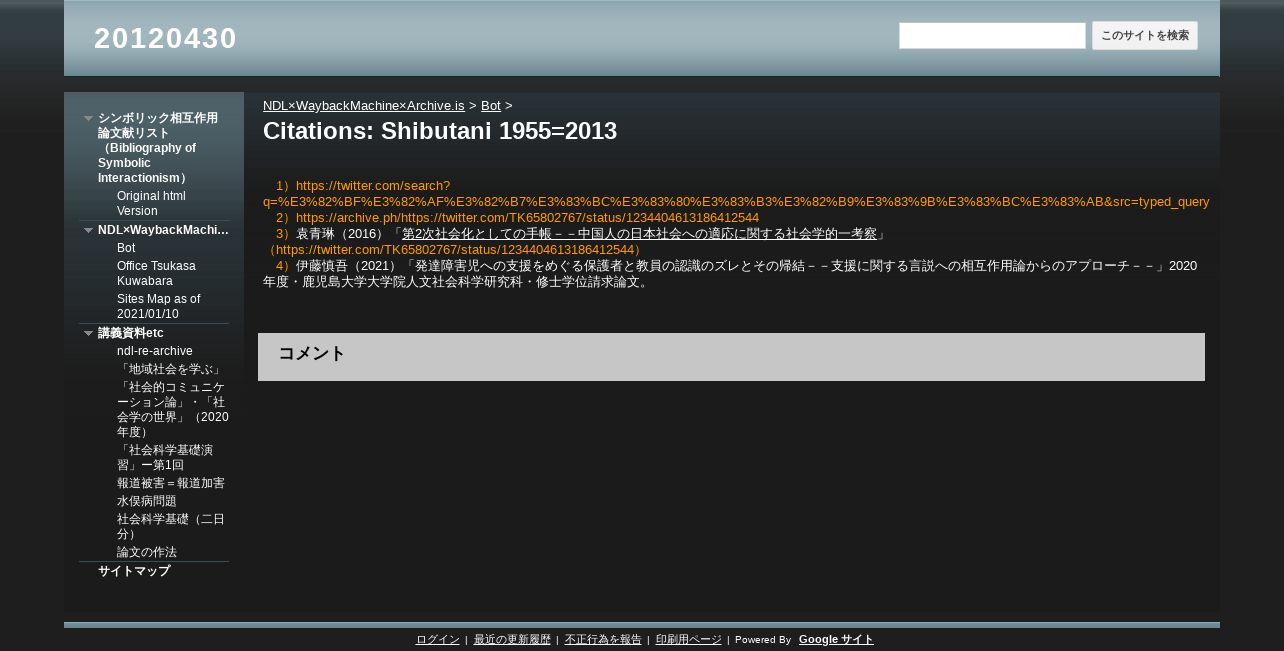Image resolution: width=1284 pixels, height=651 pixels.
Task: Open Office Tsukasa Kuwabara sidebar page
Action: tap(156, 273)
